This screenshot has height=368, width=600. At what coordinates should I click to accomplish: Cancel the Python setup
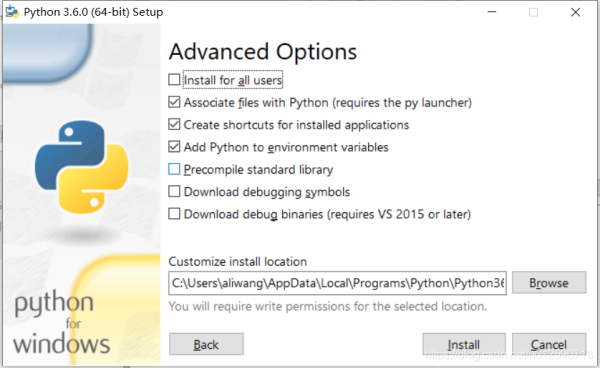tap(549, 344)
